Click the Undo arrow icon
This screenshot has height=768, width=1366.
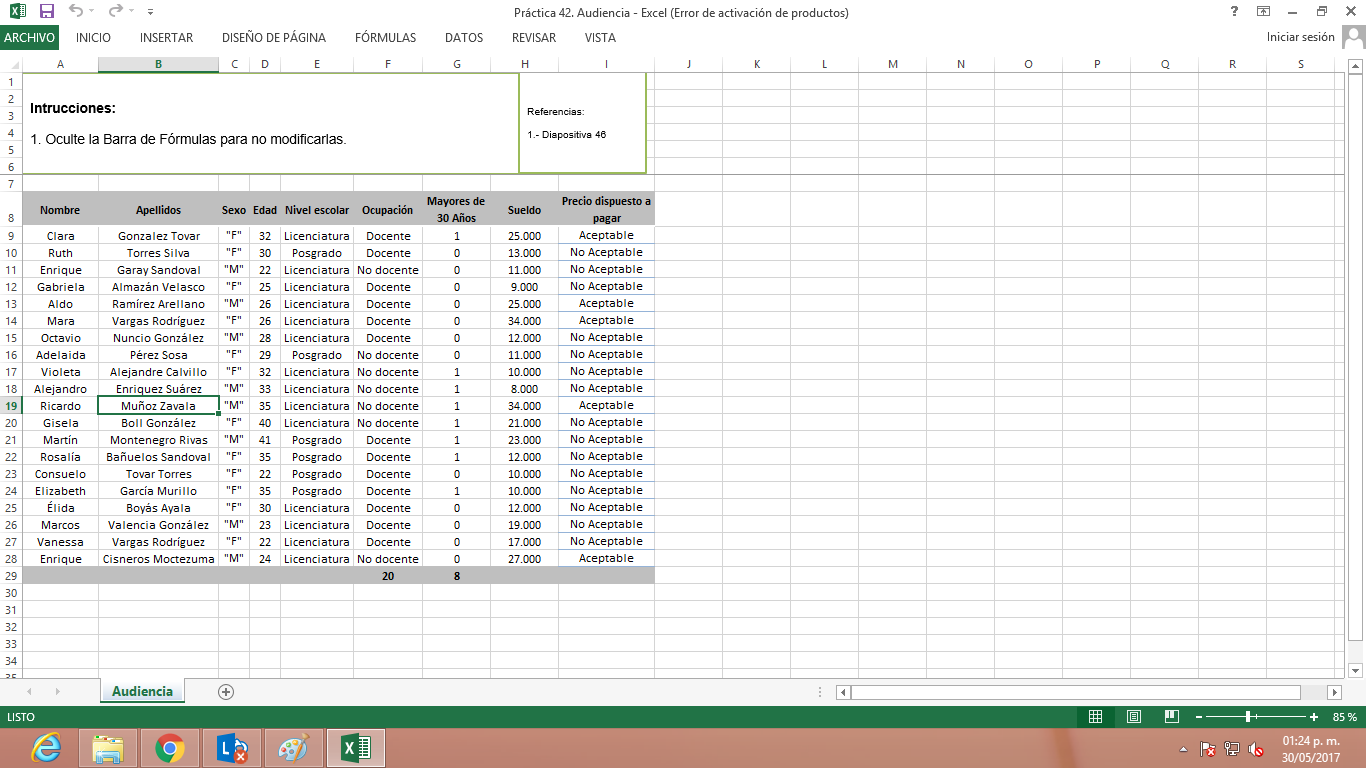76,12
